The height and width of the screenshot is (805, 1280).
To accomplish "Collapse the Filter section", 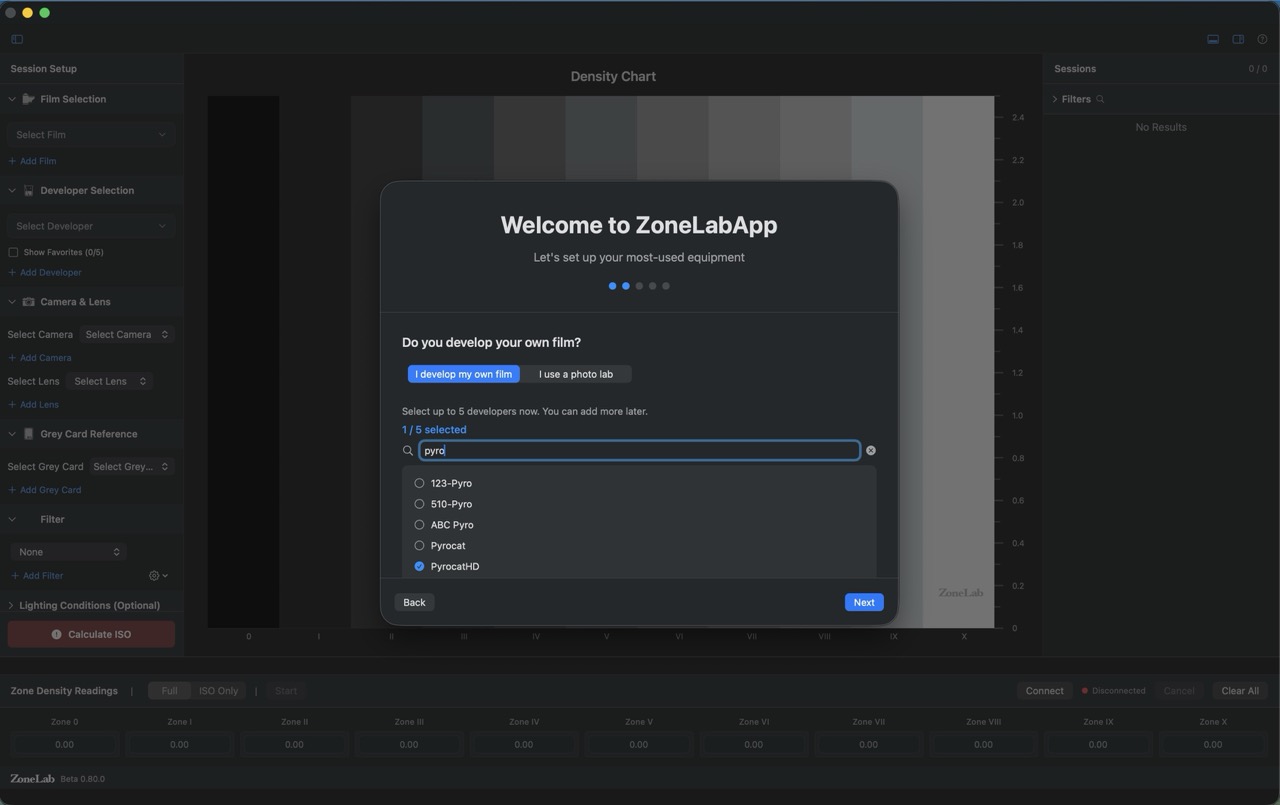I will (12, 519).
